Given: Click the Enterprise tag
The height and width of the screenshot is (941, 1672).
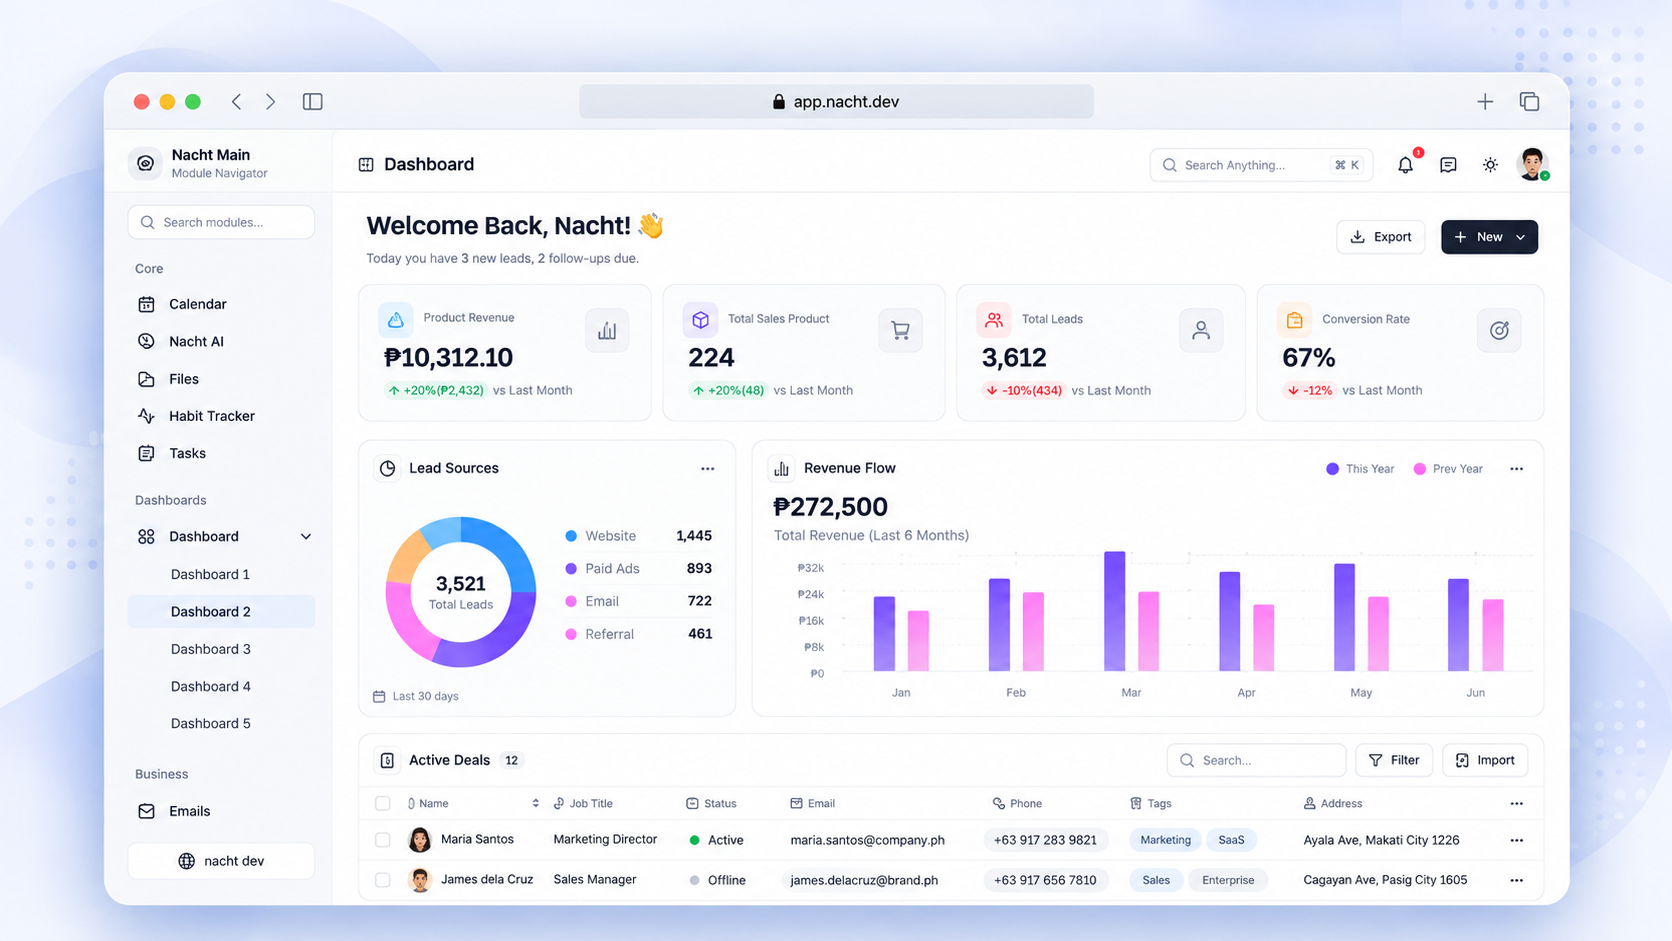Looking at the screenshot, I should [1228, 880].
